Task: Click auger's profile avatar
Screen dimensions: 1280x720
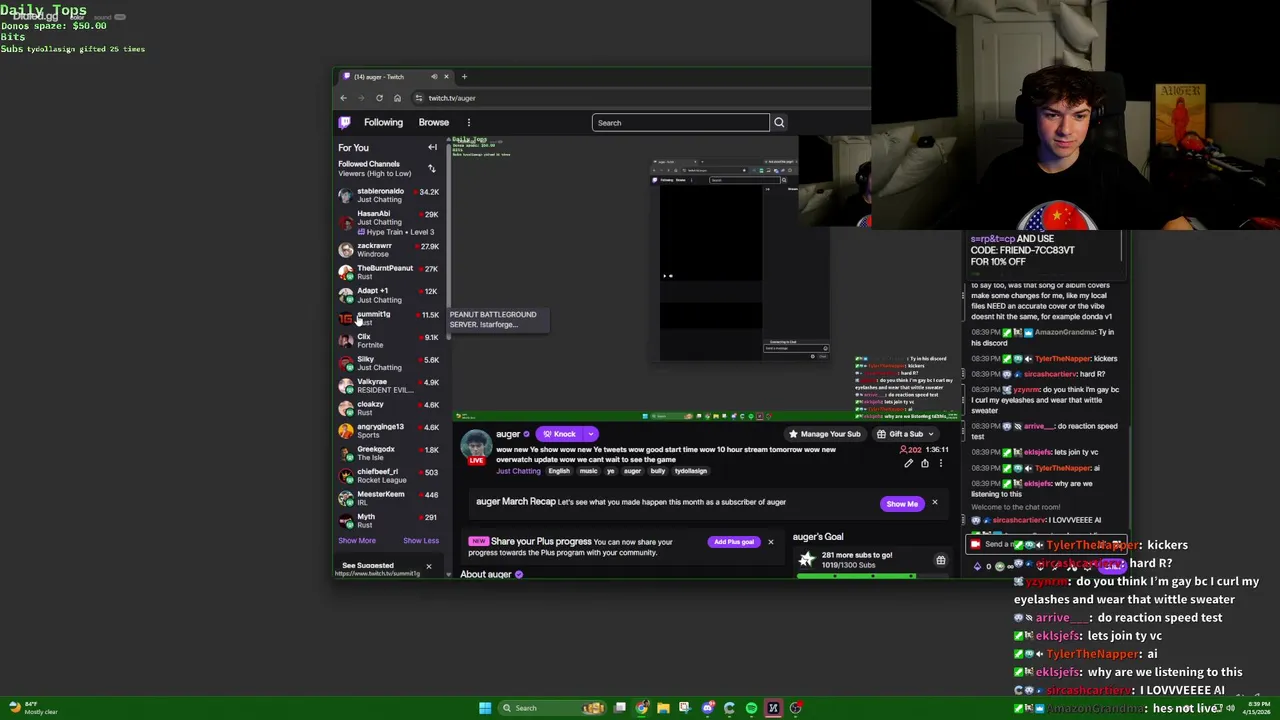Action: point(476,443)
